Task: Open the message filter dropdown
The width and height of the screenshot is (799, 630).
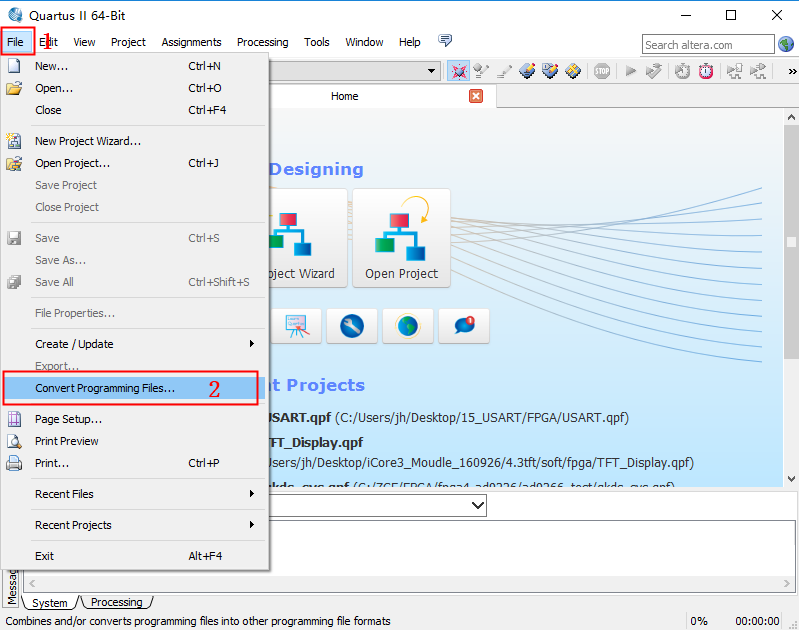Action: (476, 506)
